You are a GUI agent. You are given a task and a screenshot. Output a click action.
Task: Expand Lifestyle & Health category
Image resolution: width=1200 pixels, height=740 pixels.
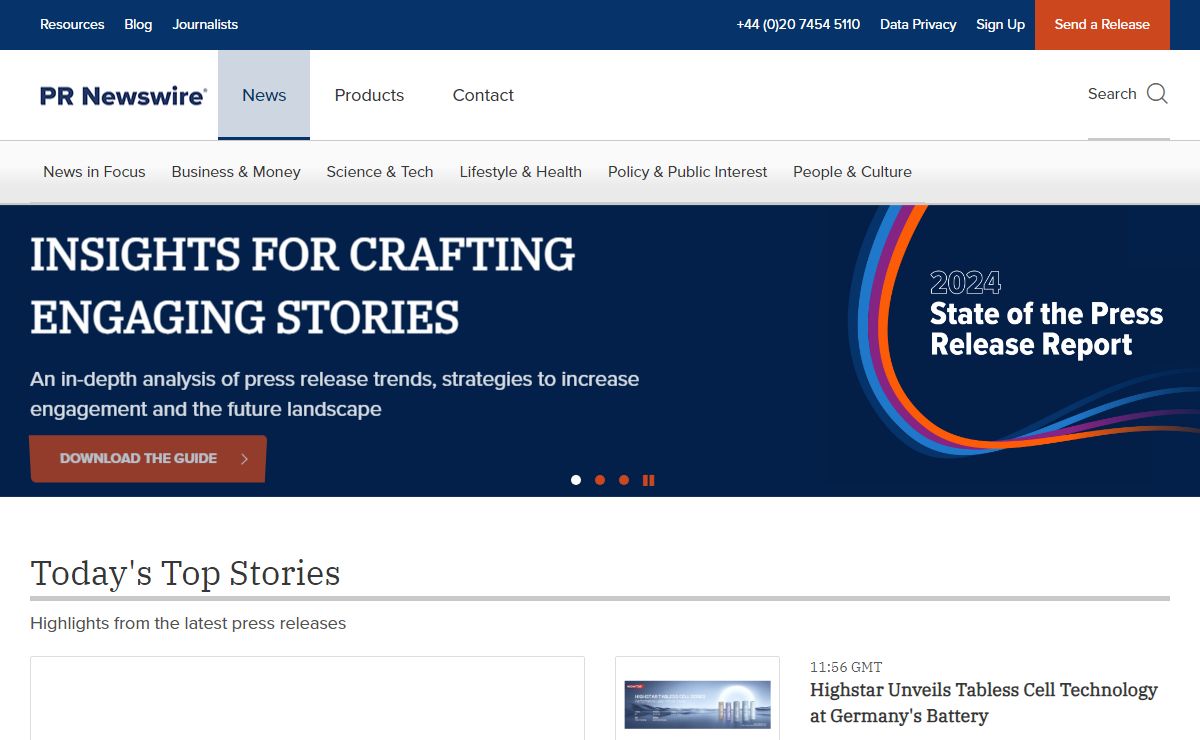pyautogui.click(x=521, y=172)
